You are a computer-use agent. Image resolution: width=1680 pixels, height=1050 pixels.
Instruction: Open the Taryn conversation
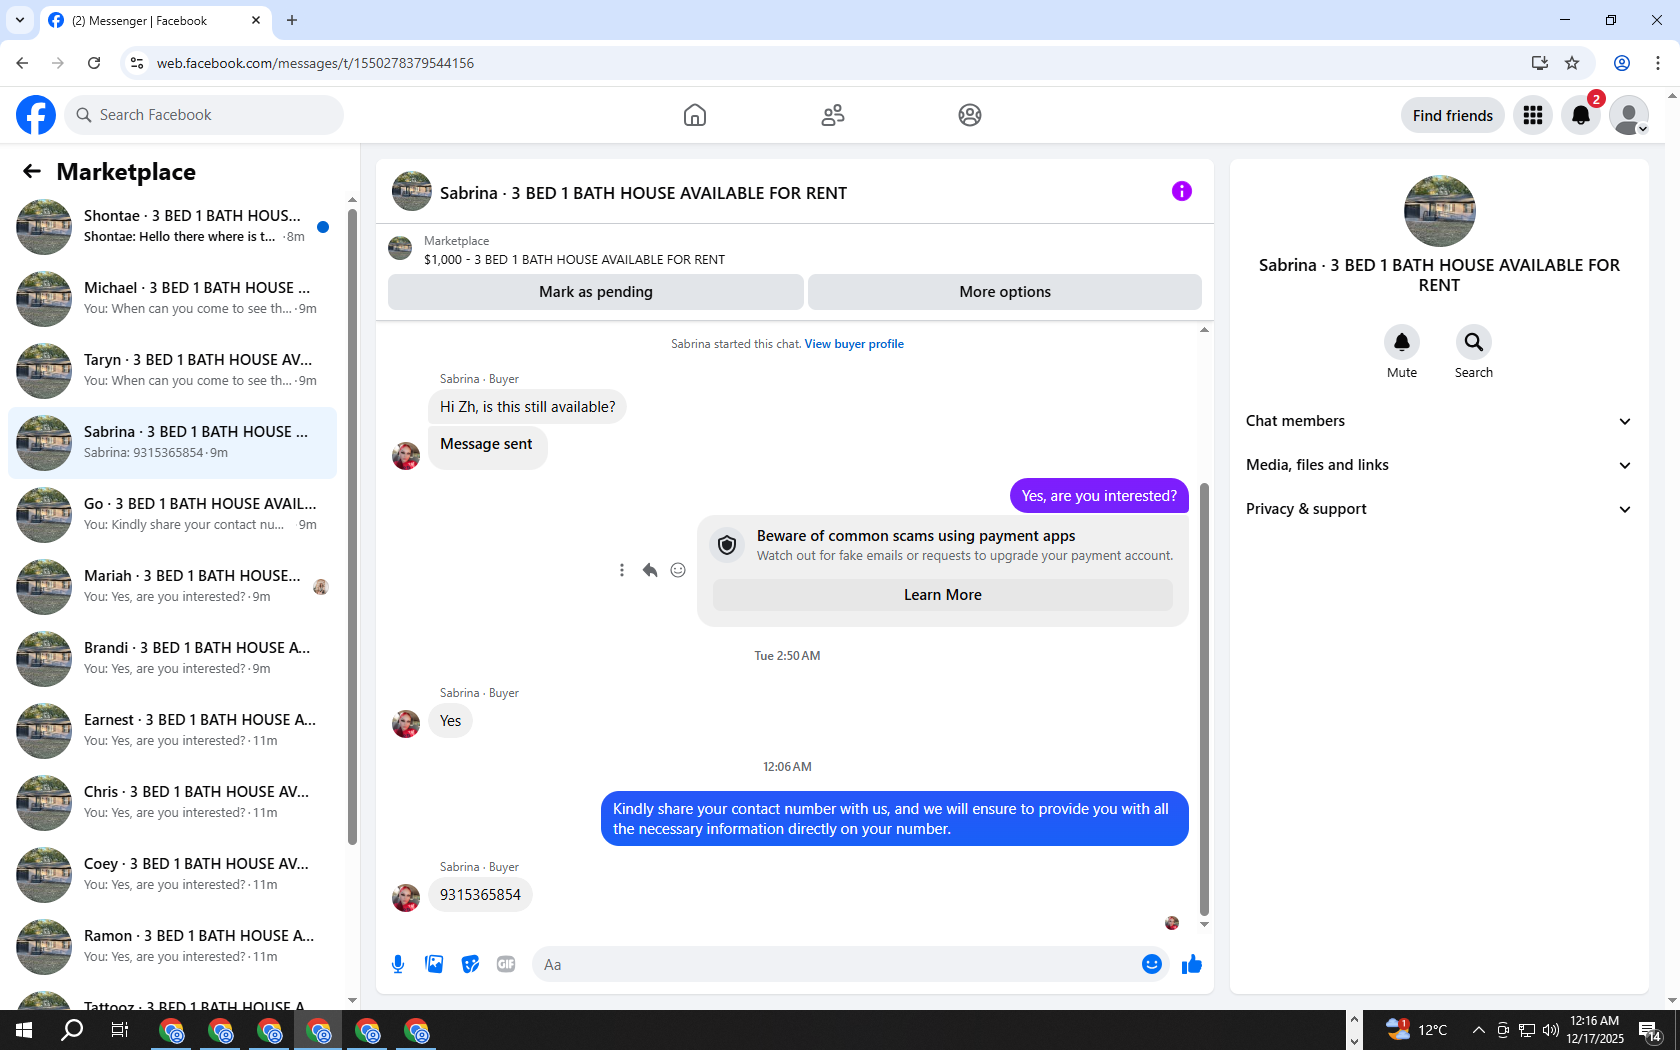pyautogui.click(x=173, y=370)
